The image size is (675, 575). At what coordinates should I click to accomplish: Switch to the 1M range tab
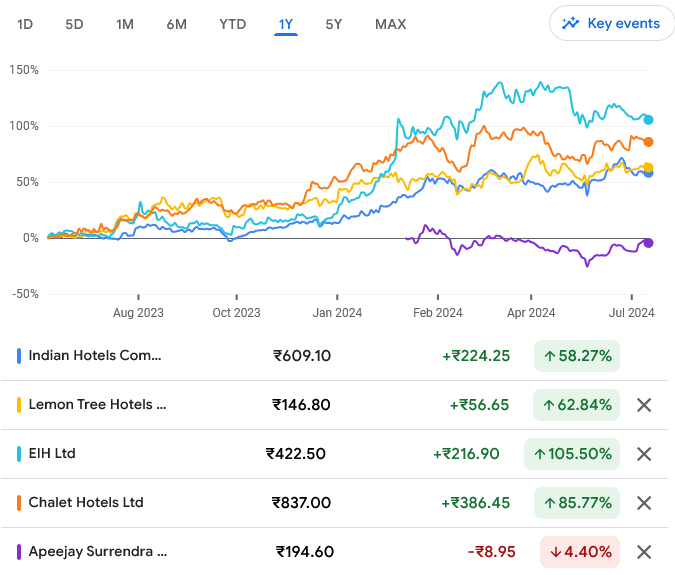point(125,24)
